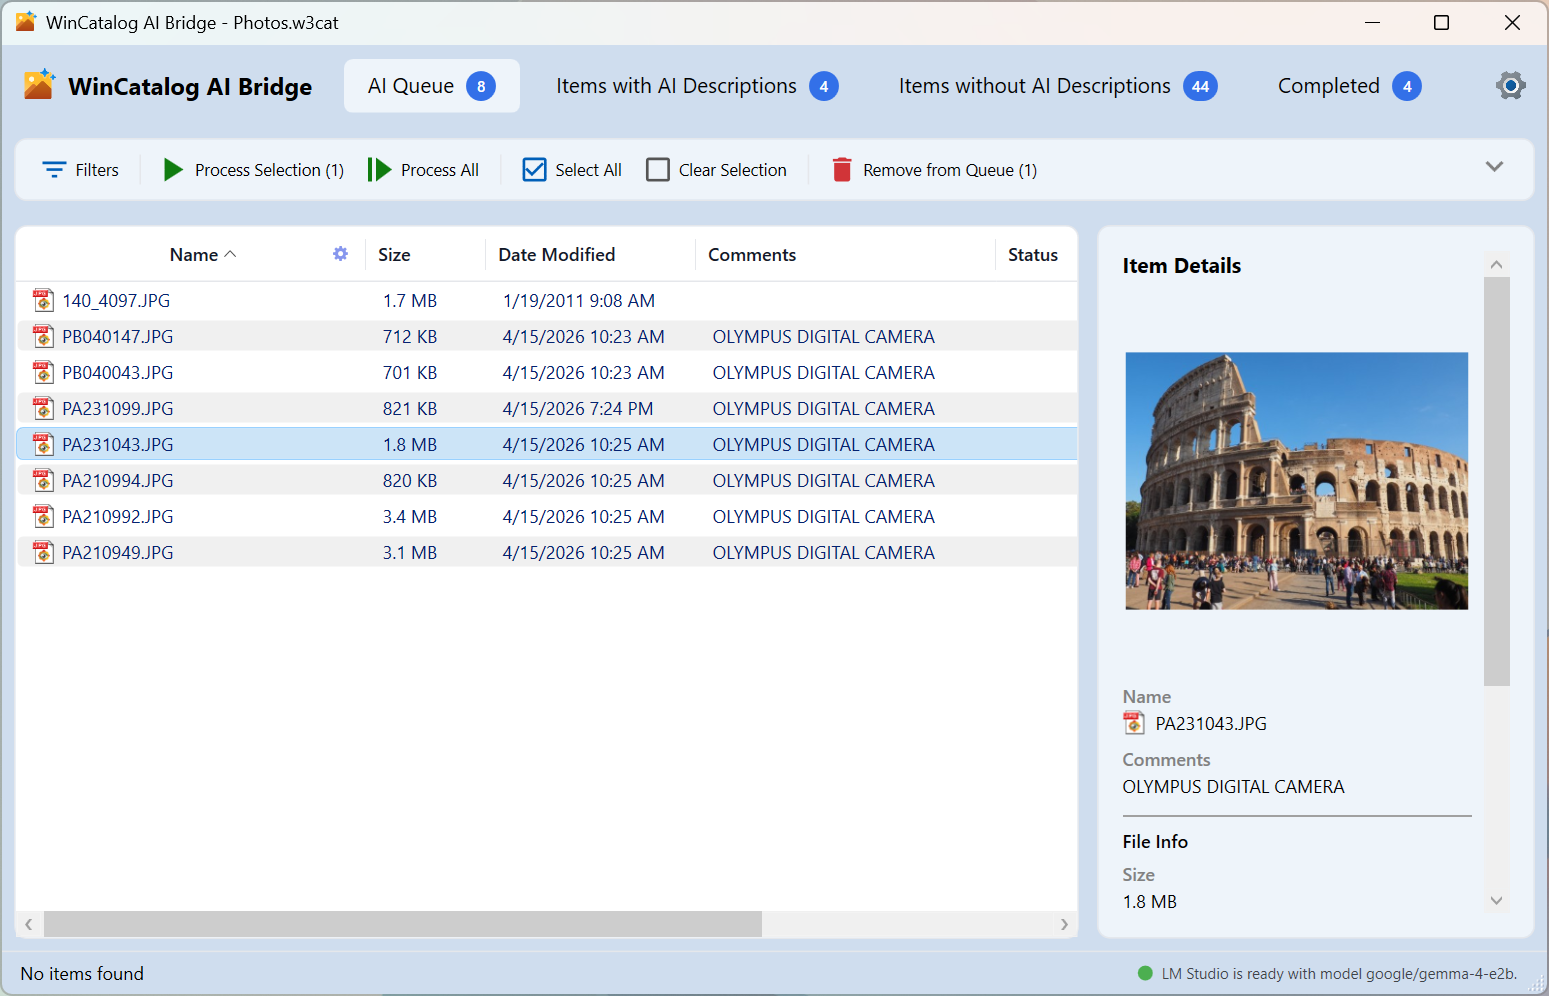
Task: Click the red trash Remove from Queue icon
Action: tap(842, 170)
